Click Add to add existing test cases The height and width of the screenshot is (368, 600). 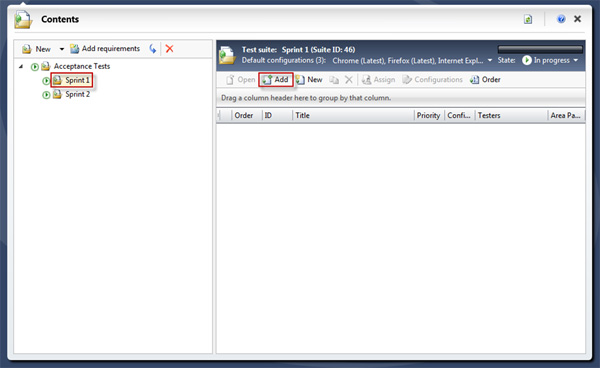pyautogui.click(x=276, y=80)
